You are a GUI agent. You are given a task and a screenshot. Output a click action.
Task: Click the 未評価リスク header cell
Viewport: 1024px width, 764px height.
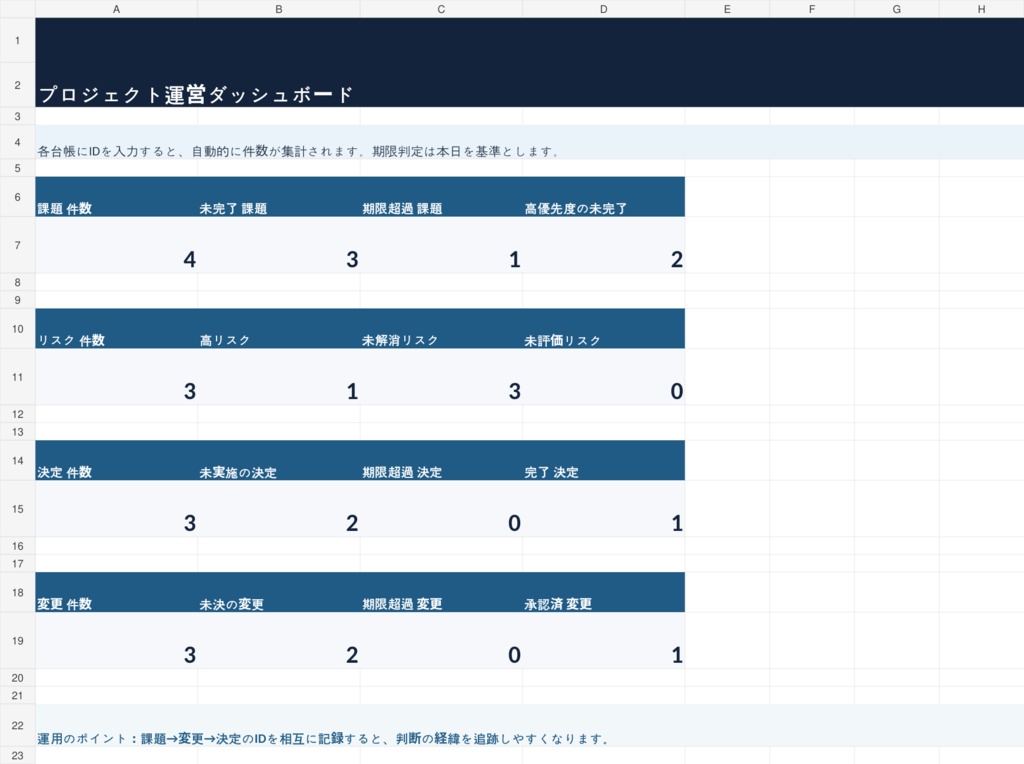(603, 328)
